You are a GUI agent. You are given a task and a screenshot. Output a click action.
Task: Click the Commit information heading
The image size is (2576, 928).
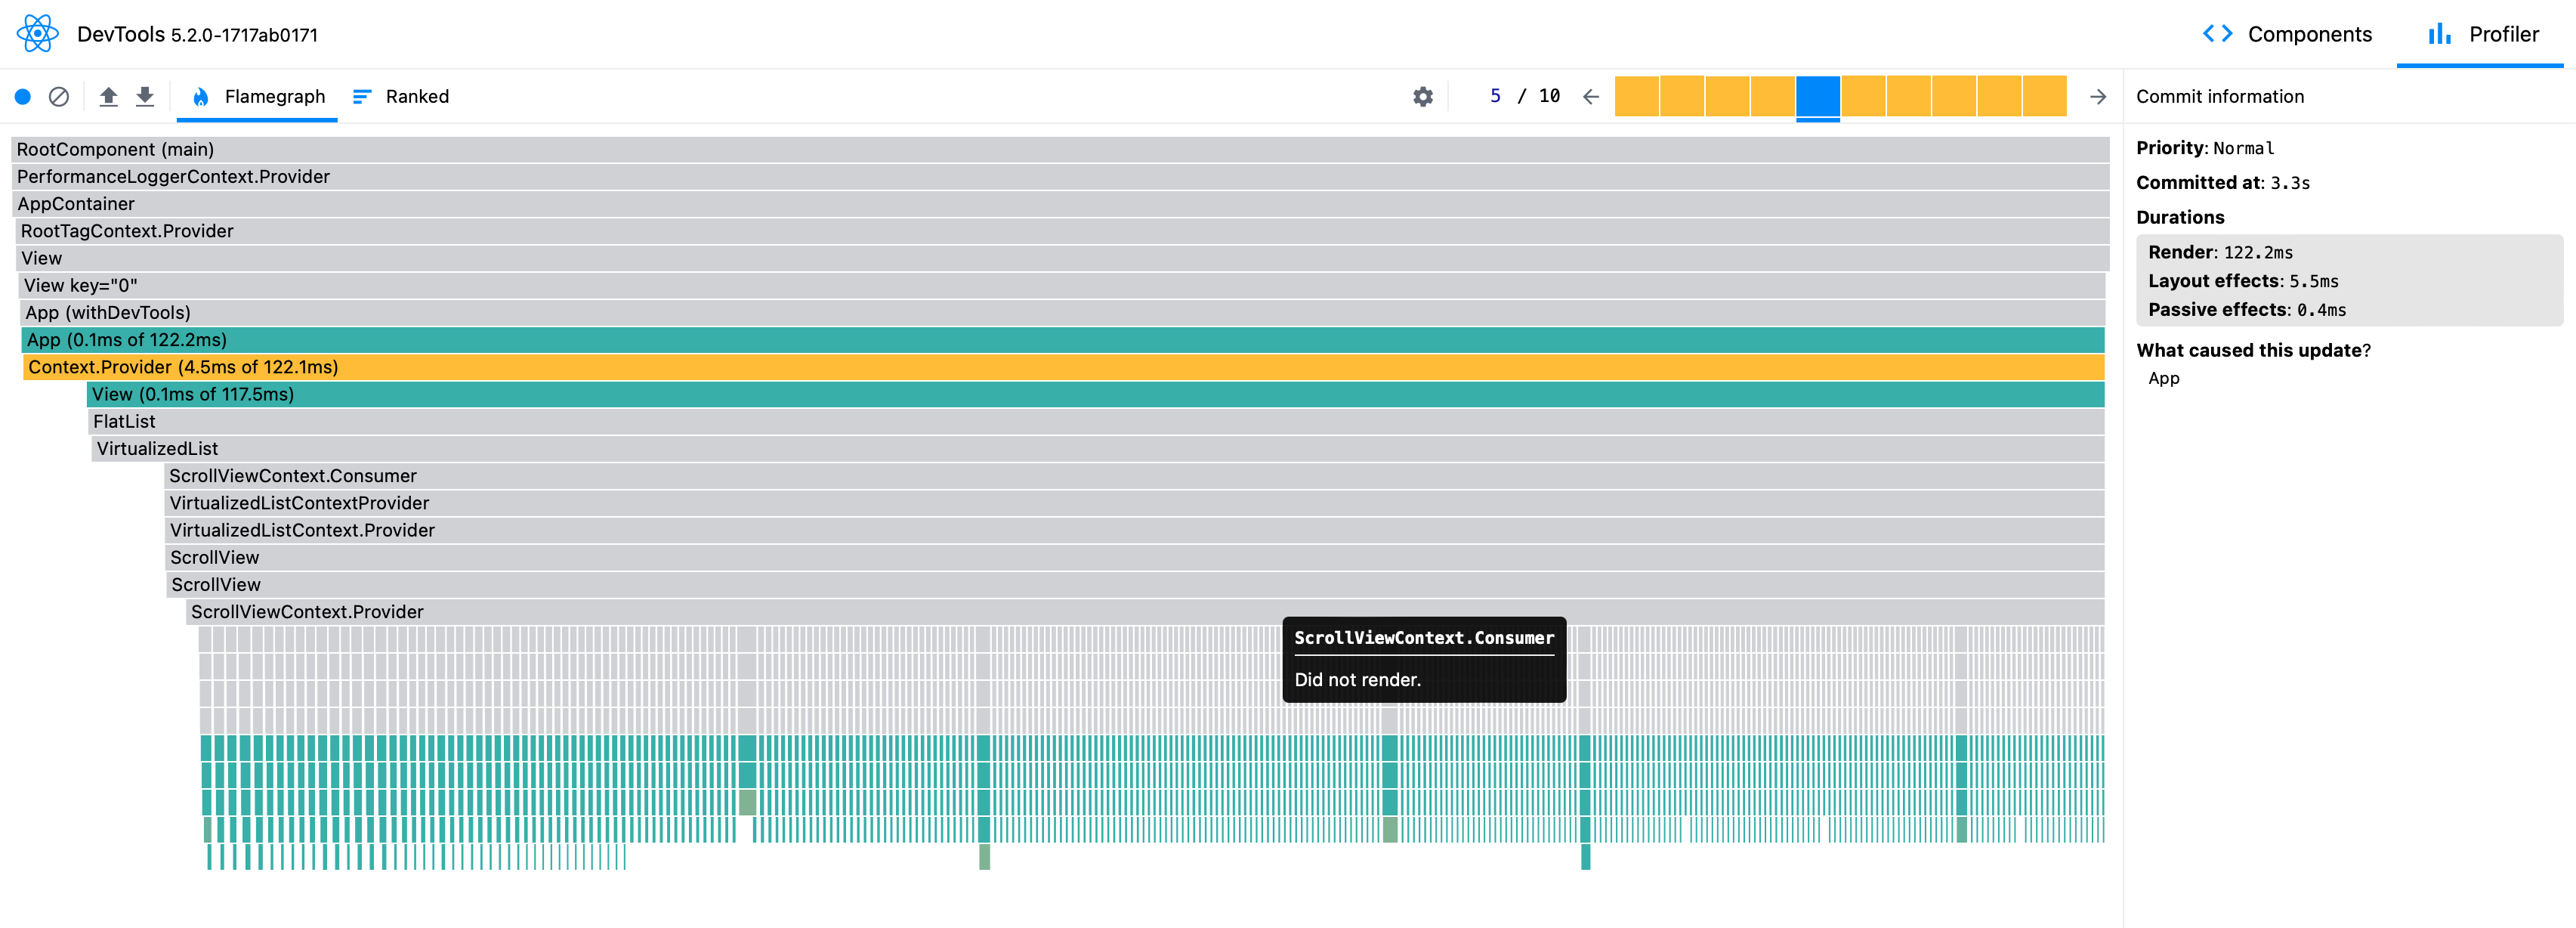[x=2219, y=97]
